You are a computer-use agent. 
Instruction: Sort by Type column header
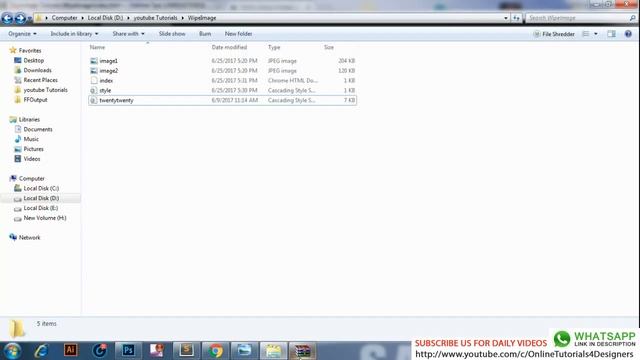tap(274, 47)
